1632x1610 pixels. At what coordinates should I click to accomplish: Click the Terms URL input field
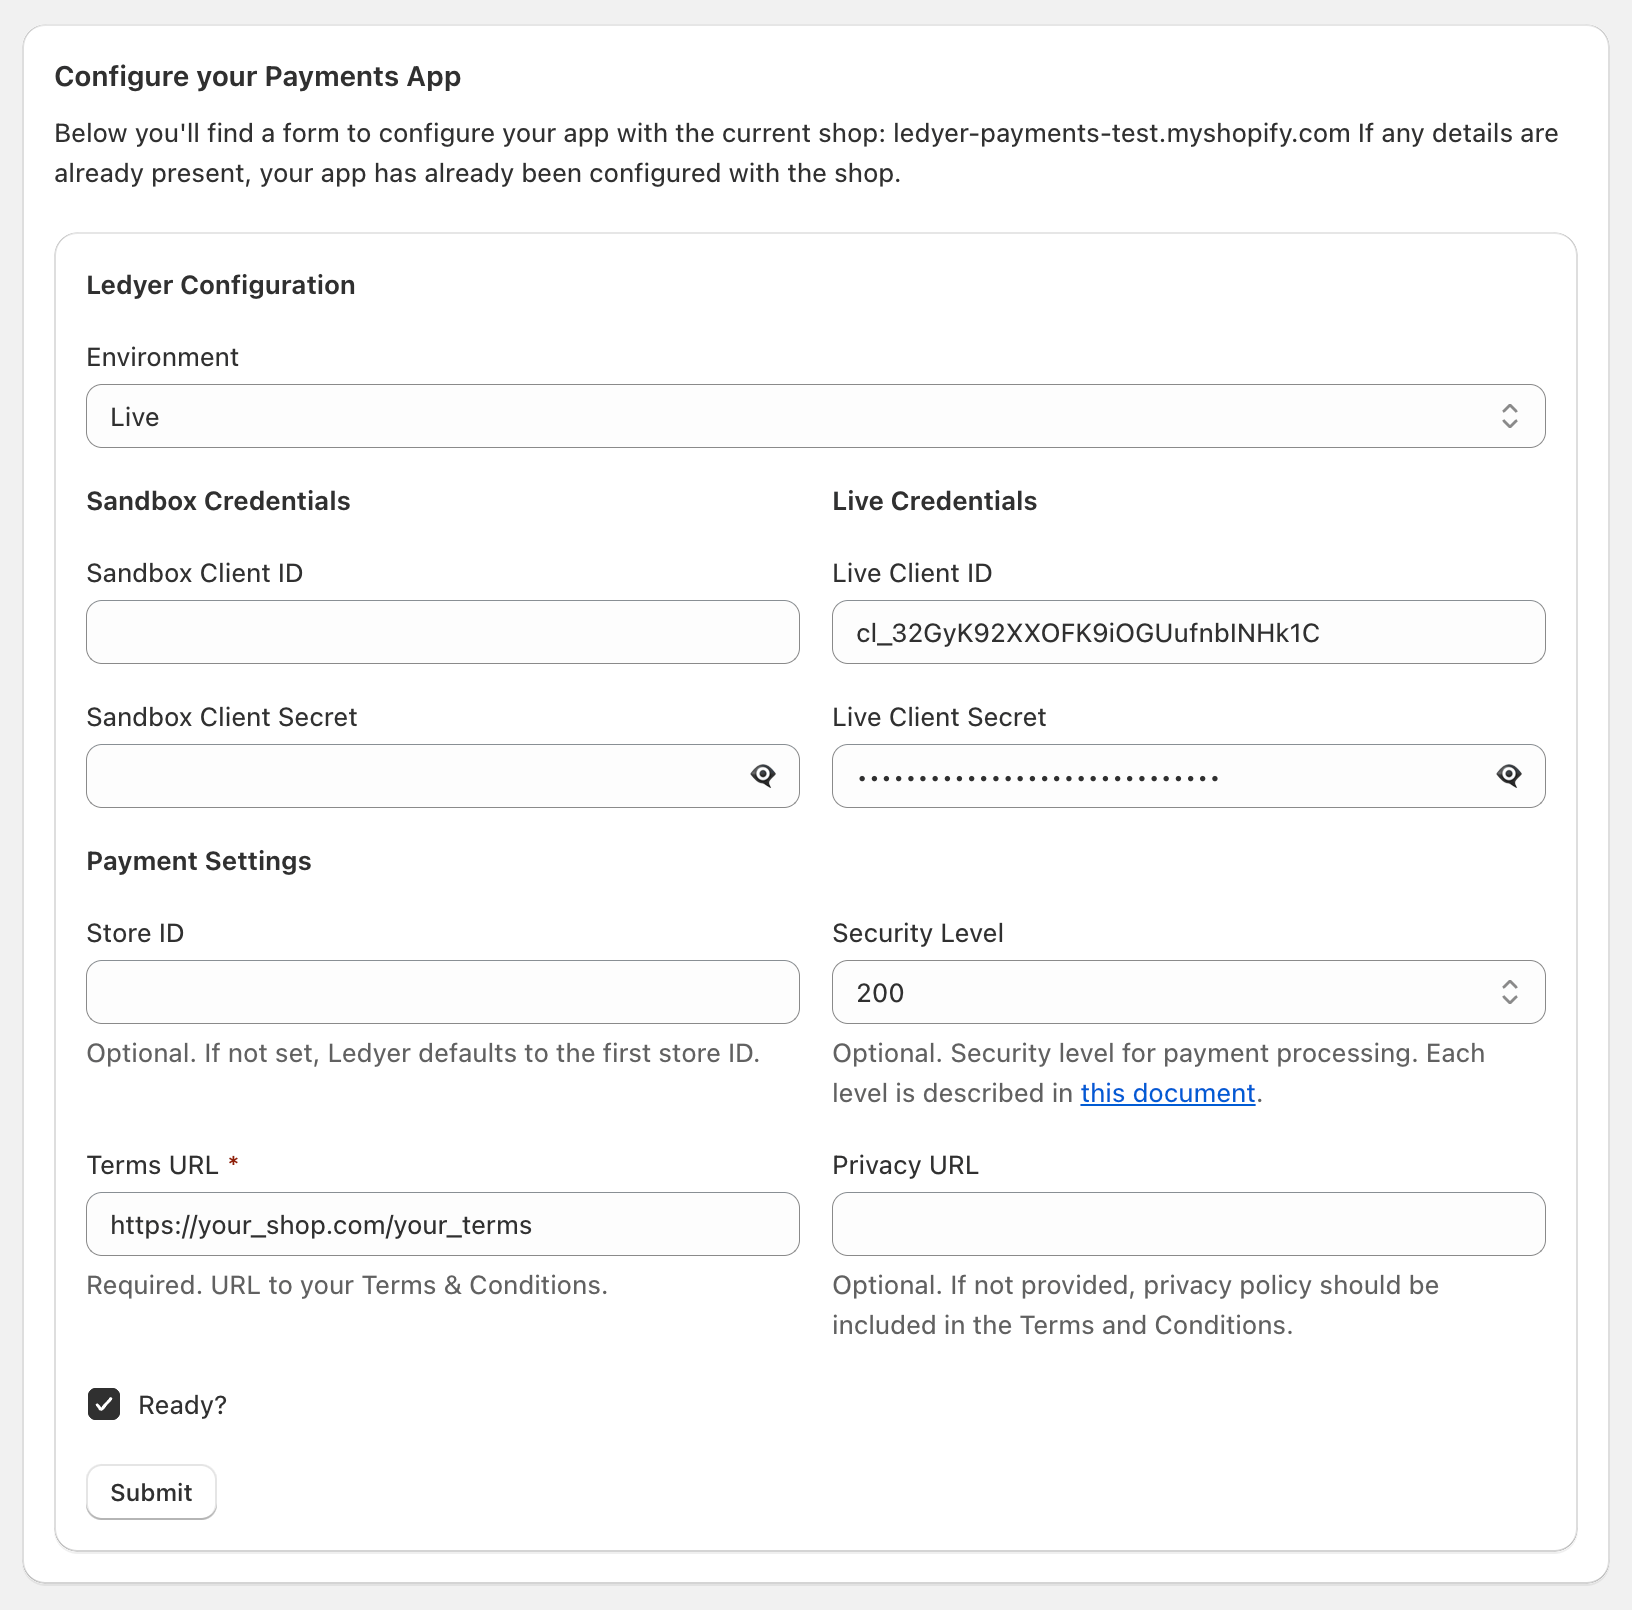coord(442,1224)
